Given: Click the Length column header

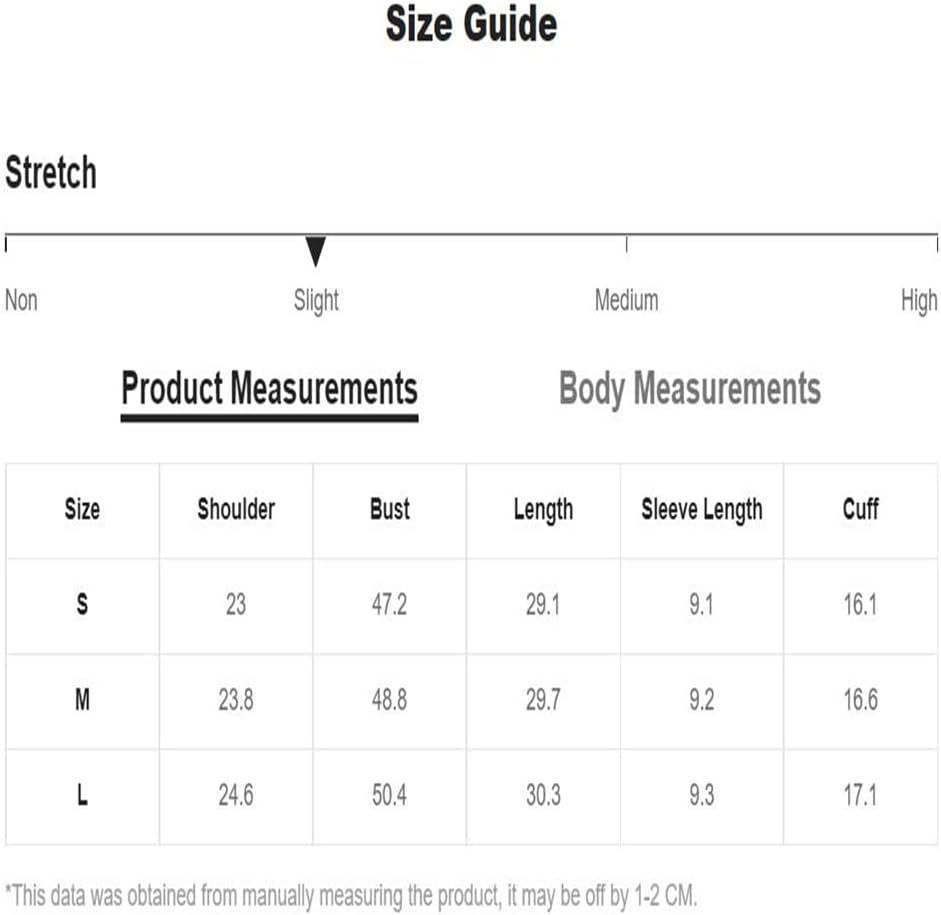Looking at the screenshot, I should [x=543, y=511].
